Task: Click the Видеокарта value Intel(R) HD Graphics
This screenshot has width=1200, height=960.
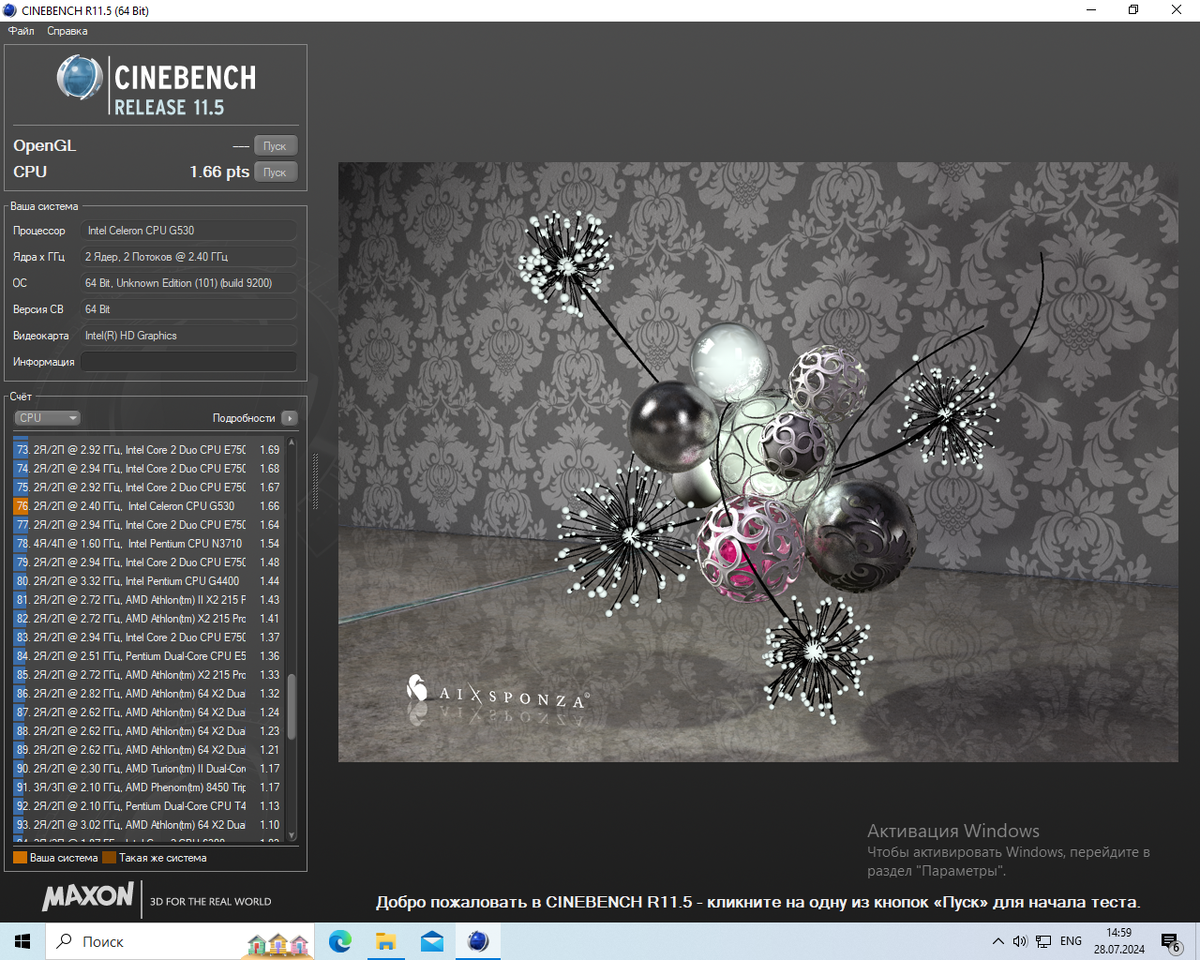Action: (189, 336)
